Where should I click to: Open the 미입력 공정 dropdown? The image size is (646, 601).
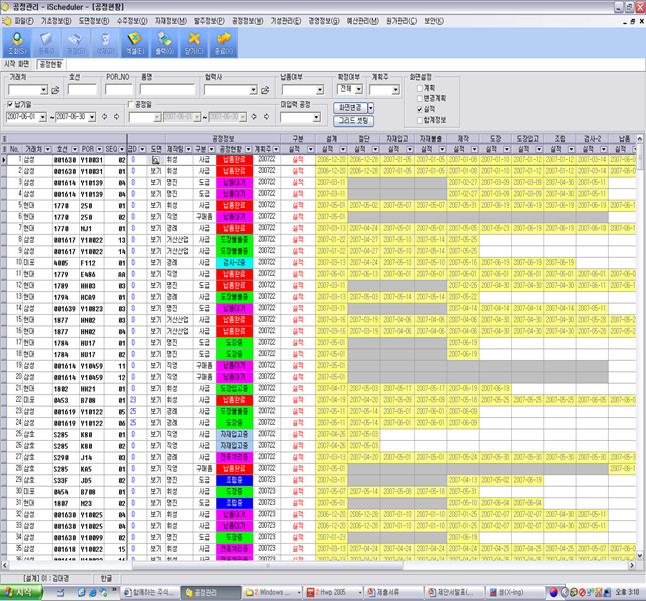[x=316, y=117]
